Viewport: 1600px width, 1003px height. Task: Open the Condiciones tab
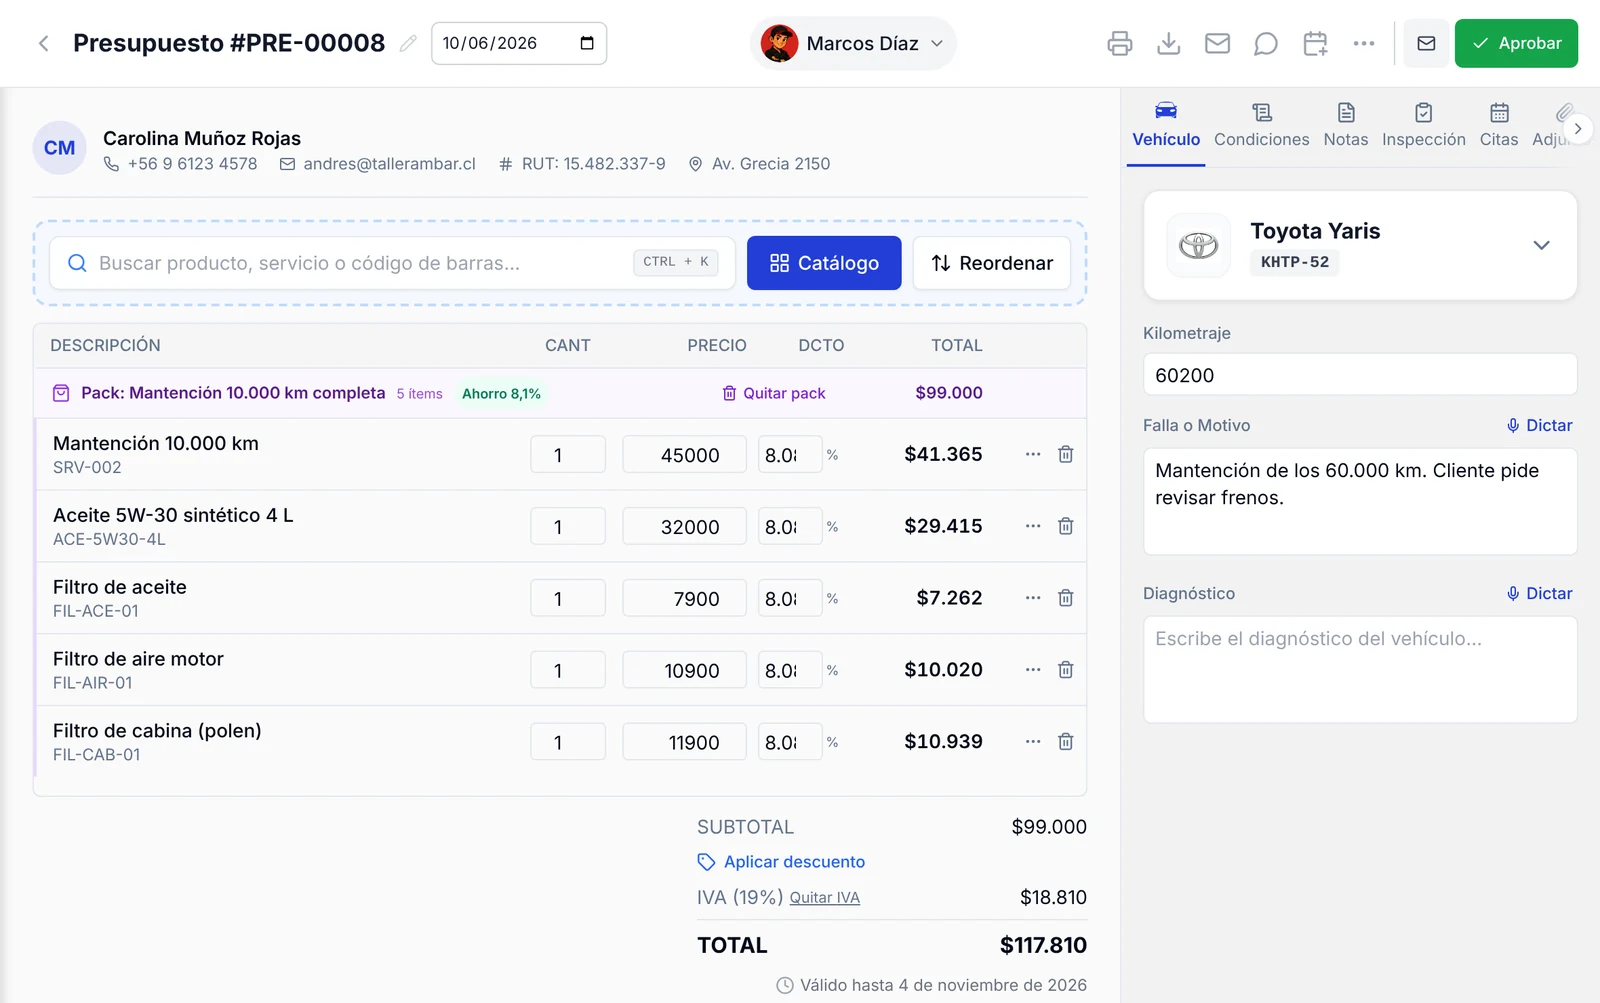pos(1262,126)
